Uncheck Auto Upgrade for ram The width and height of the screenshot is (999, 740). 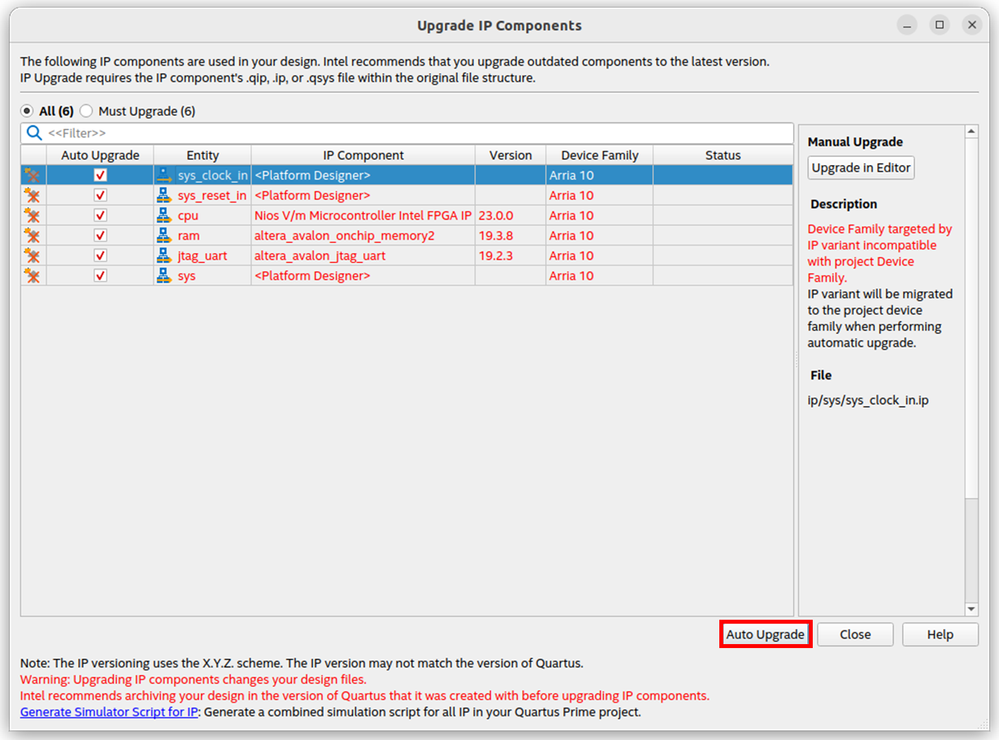(100, 235)
